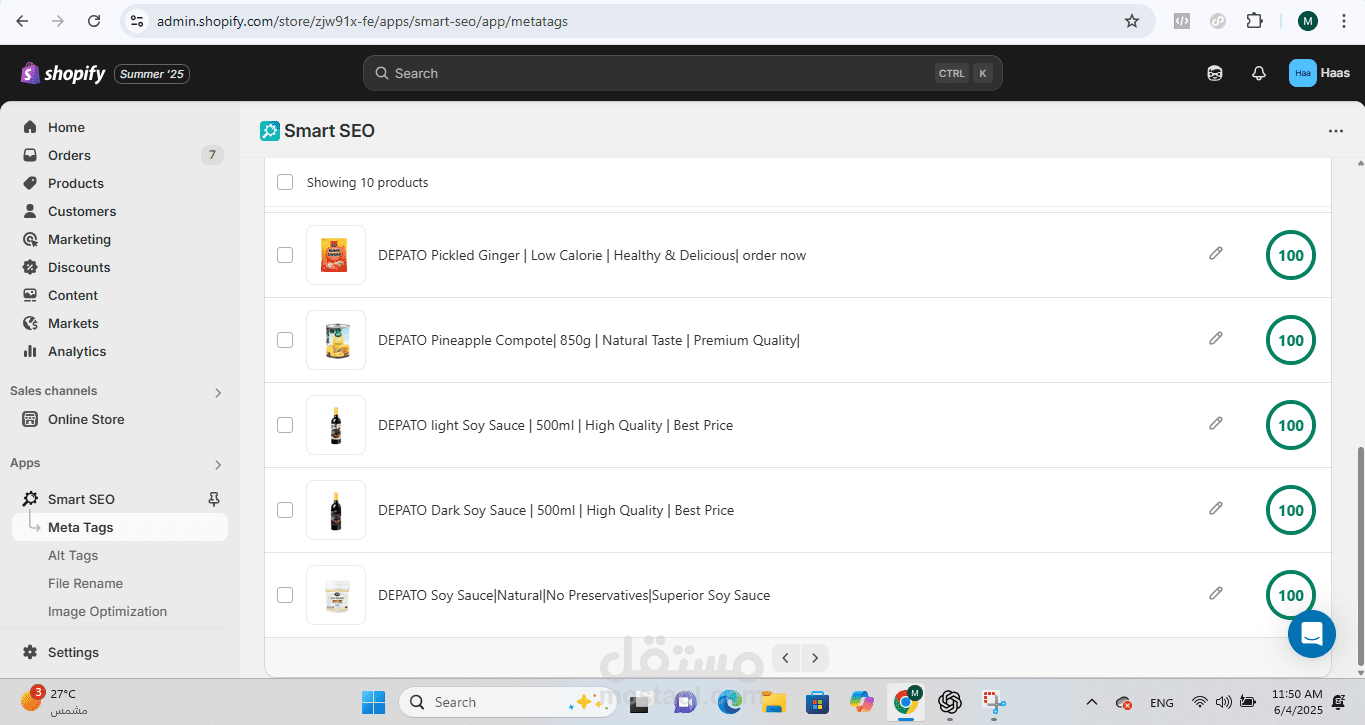
Task: Open ChatGPT app in taskbar
Action: tap(950, 702)
